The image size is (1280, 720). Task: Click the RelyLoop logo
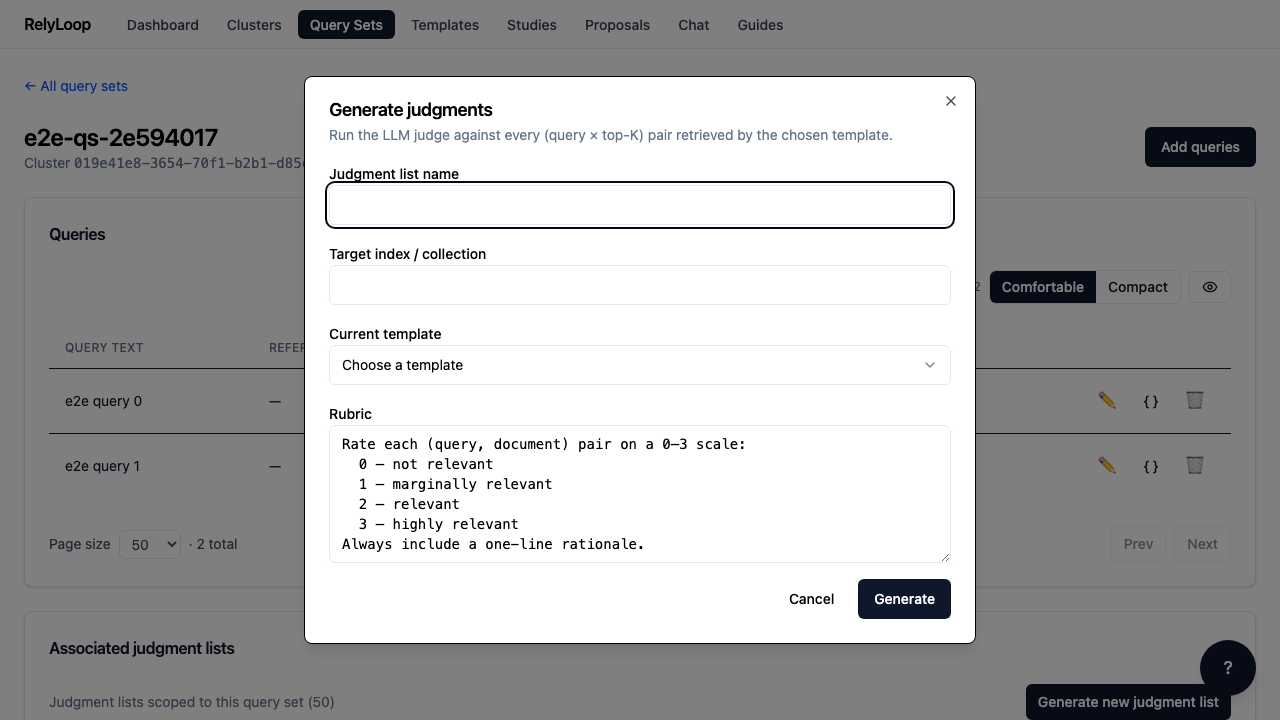tap(57, 25)
